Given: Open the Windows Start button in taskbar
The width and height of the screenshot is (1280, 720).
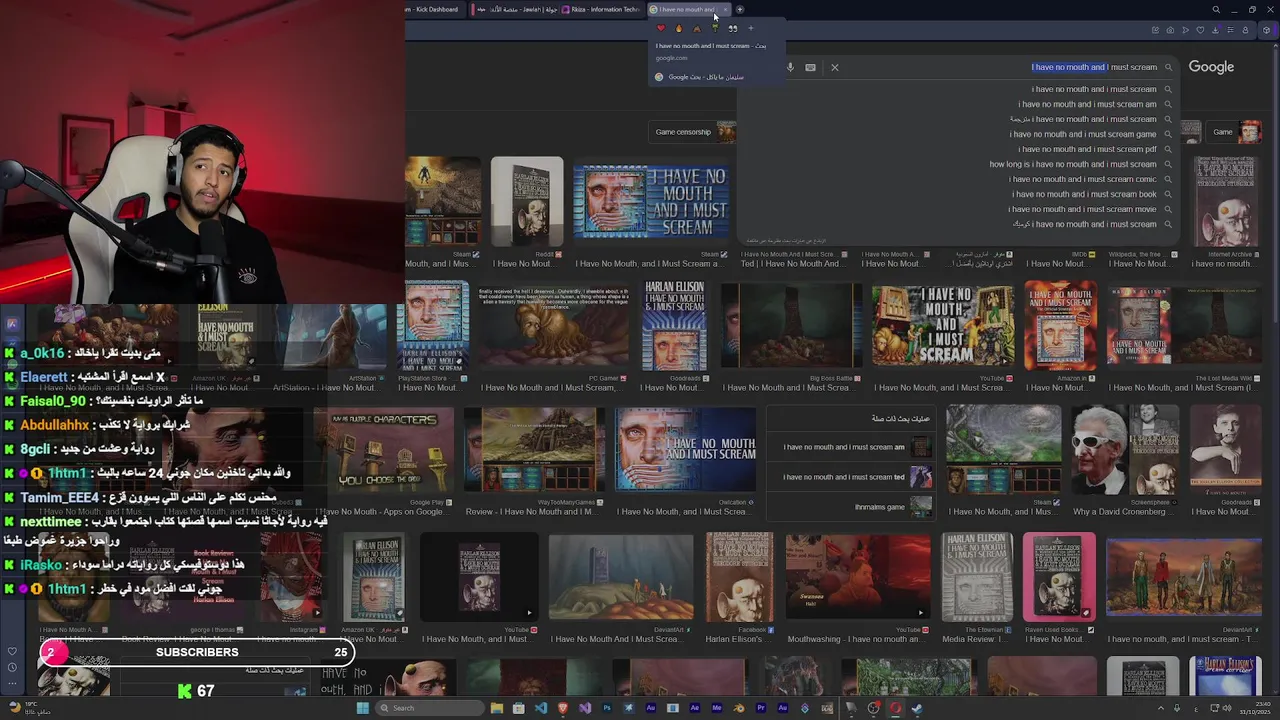Looking at the screenshot, I should (362, 708).
